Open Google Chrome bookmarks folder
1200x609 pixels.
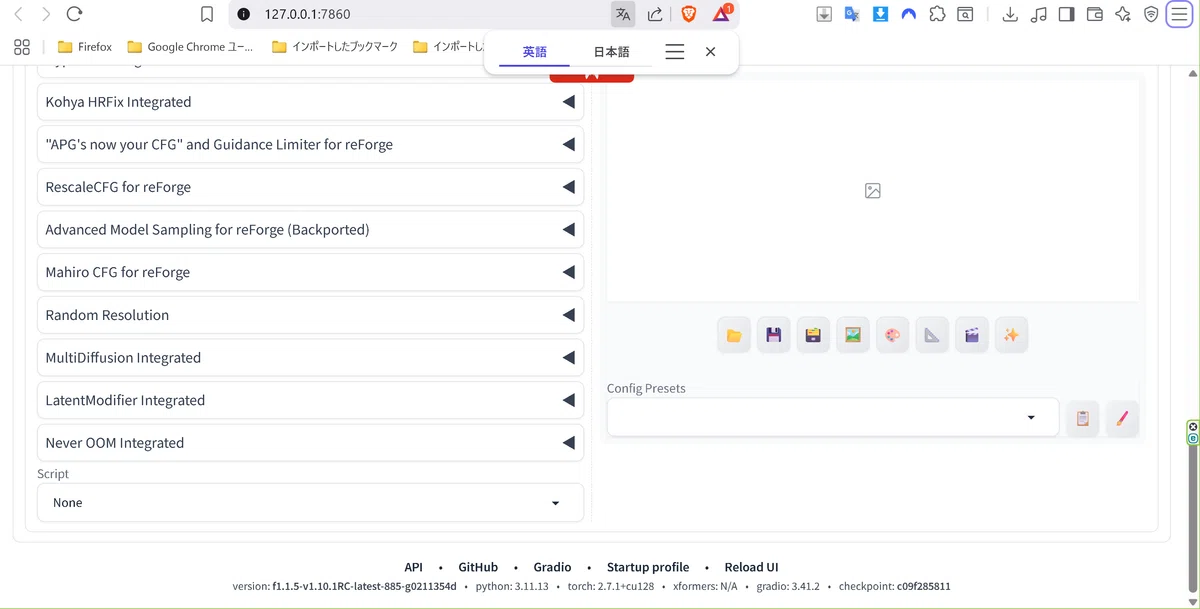(191, 47)
